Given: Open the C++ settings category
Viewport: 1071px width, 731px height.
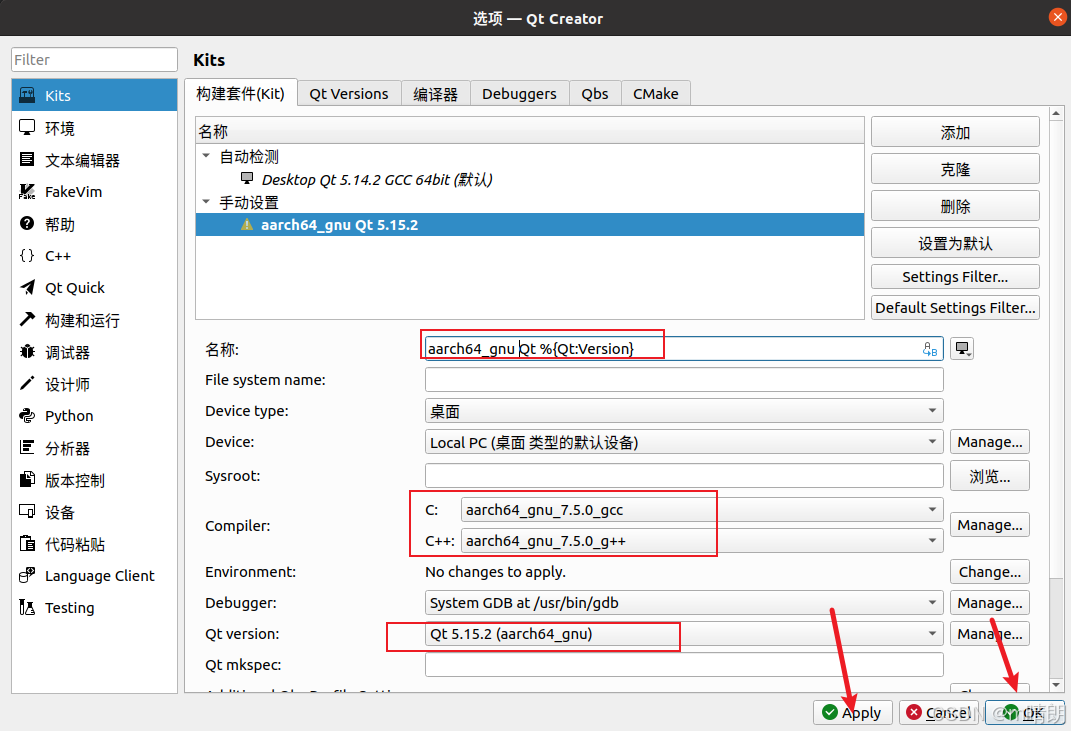Looking at the screenshot, I should [94, 256].
